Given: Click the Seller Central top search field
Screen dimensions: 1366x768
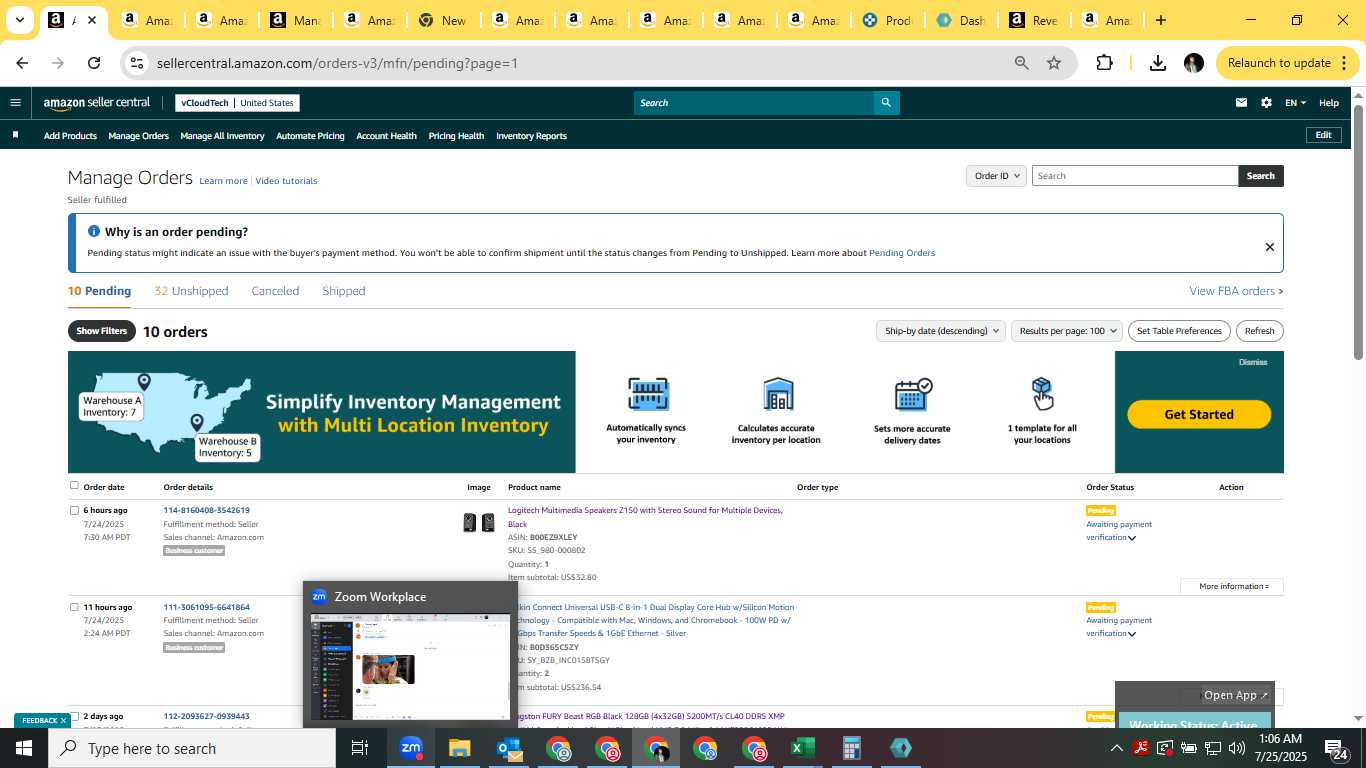Looking at the screenshot, I should coord(754,102).
